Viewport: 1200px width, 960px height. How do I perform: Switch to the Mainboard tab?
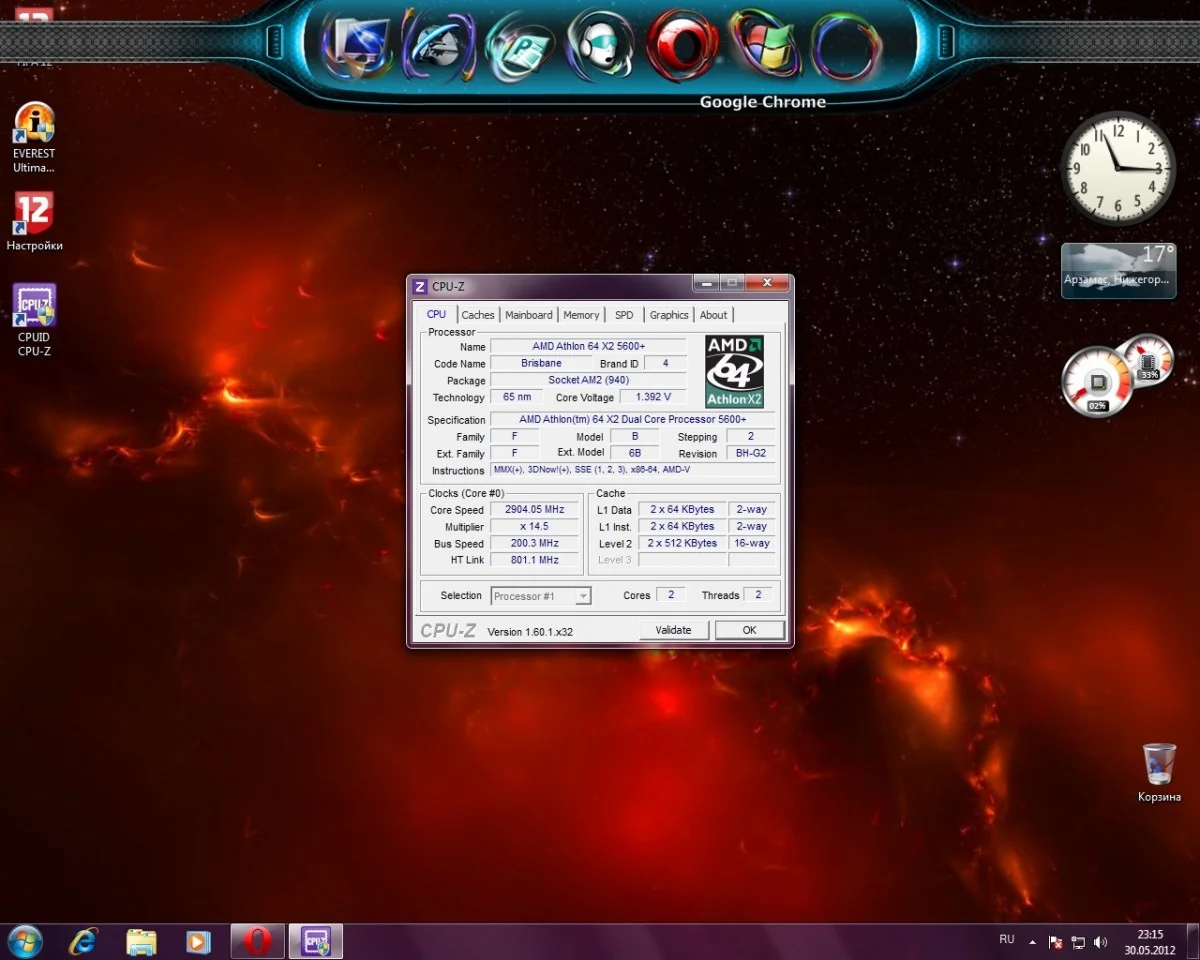point(528,315)
